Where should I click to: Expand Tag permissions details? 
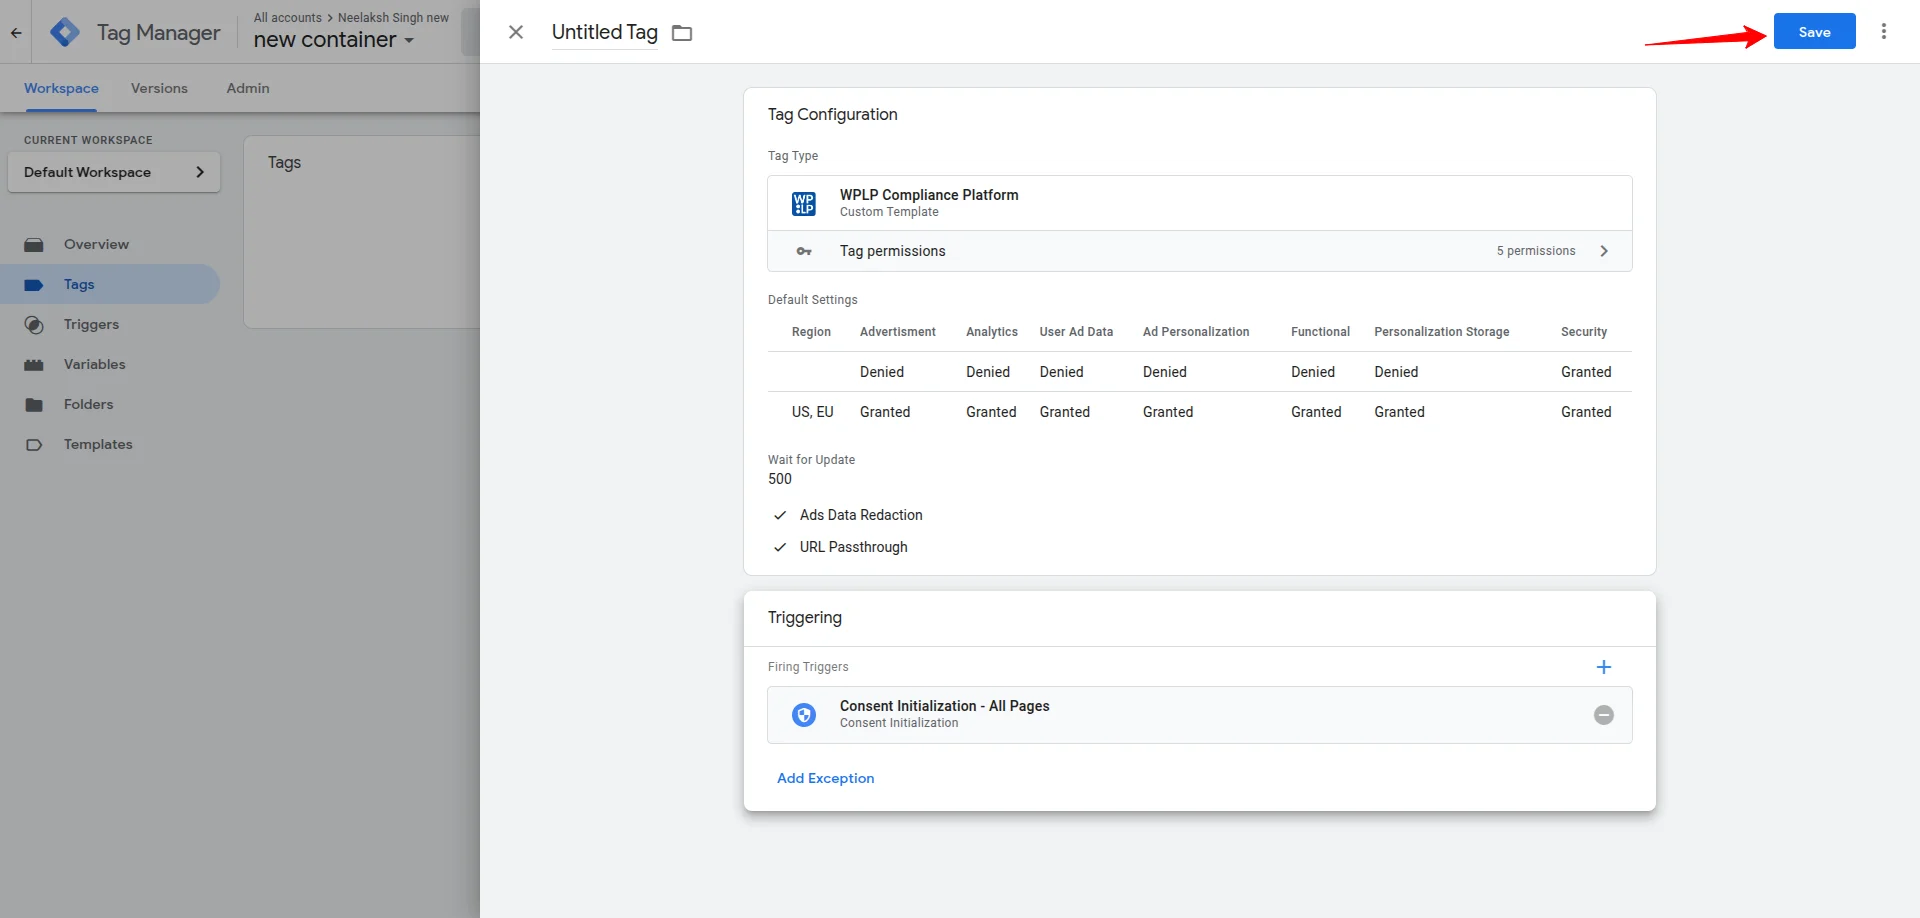tap(1604, 251)
